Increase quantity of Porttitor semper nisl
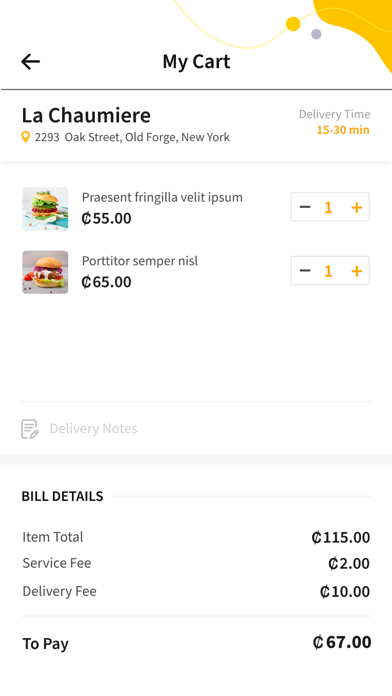Viewport: 392px width, 696px height. 356,271
